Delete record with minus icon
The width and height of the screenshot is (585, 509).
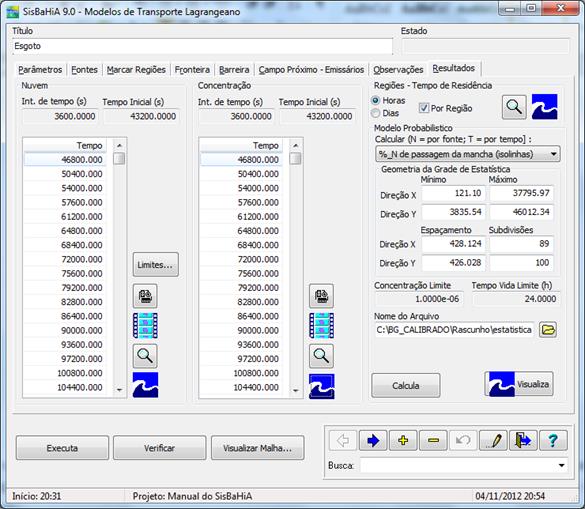tap(433, 441)
